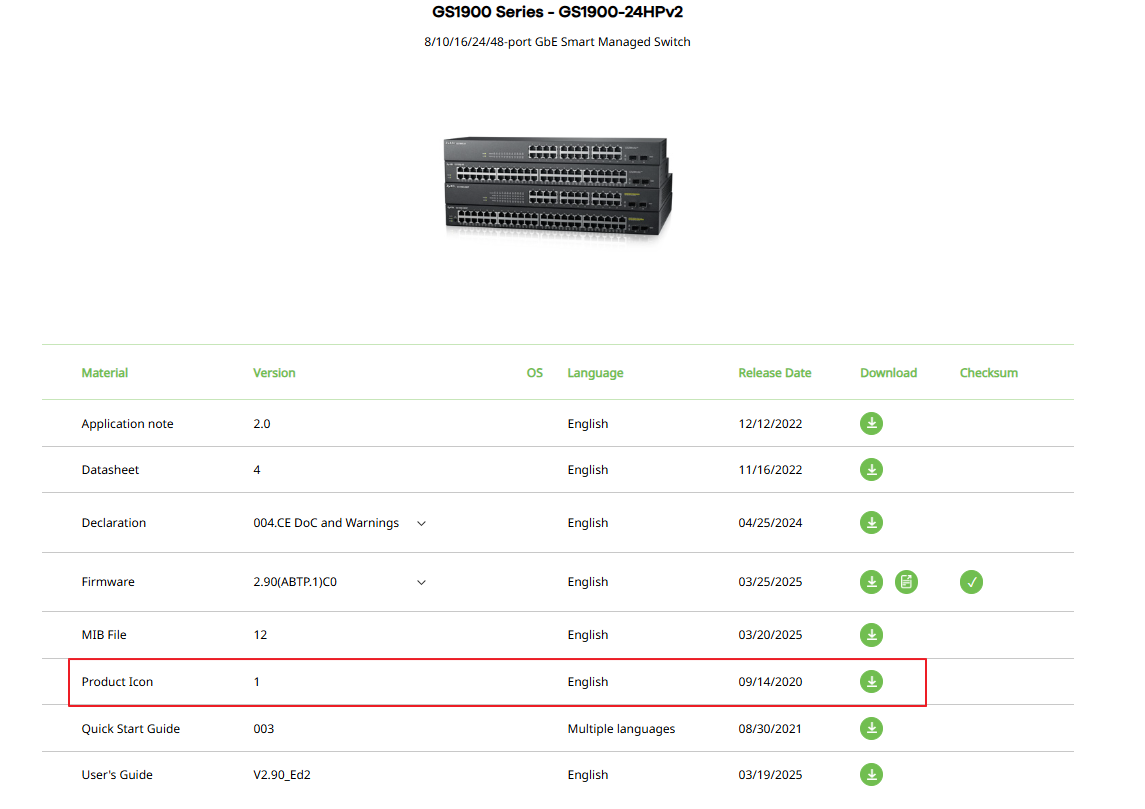Click the Multiple languages cell

click(621, 729)
